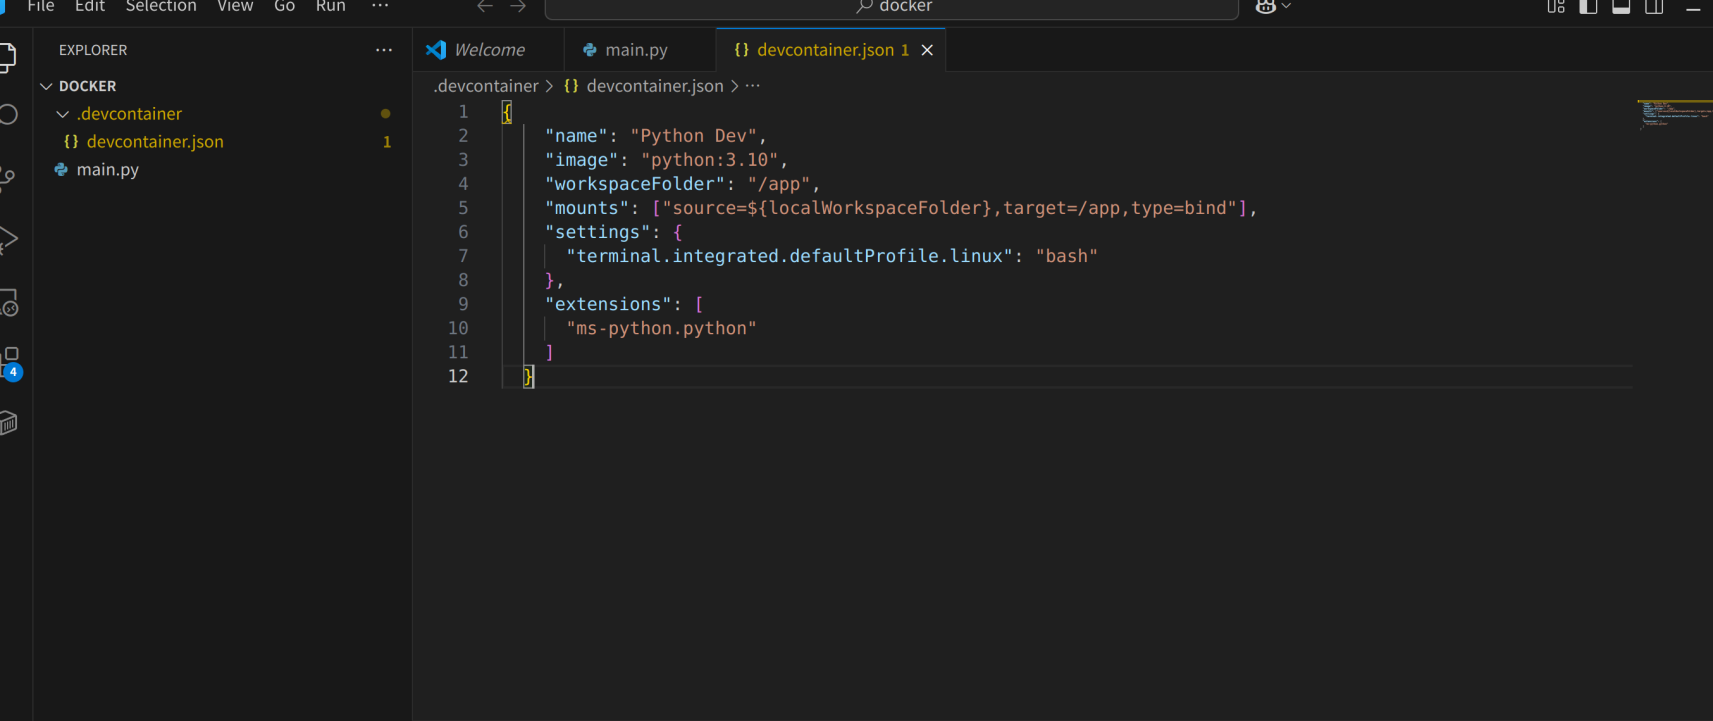
Task: Toggle bottom panel visibility
Action: tap(1621, 7)
